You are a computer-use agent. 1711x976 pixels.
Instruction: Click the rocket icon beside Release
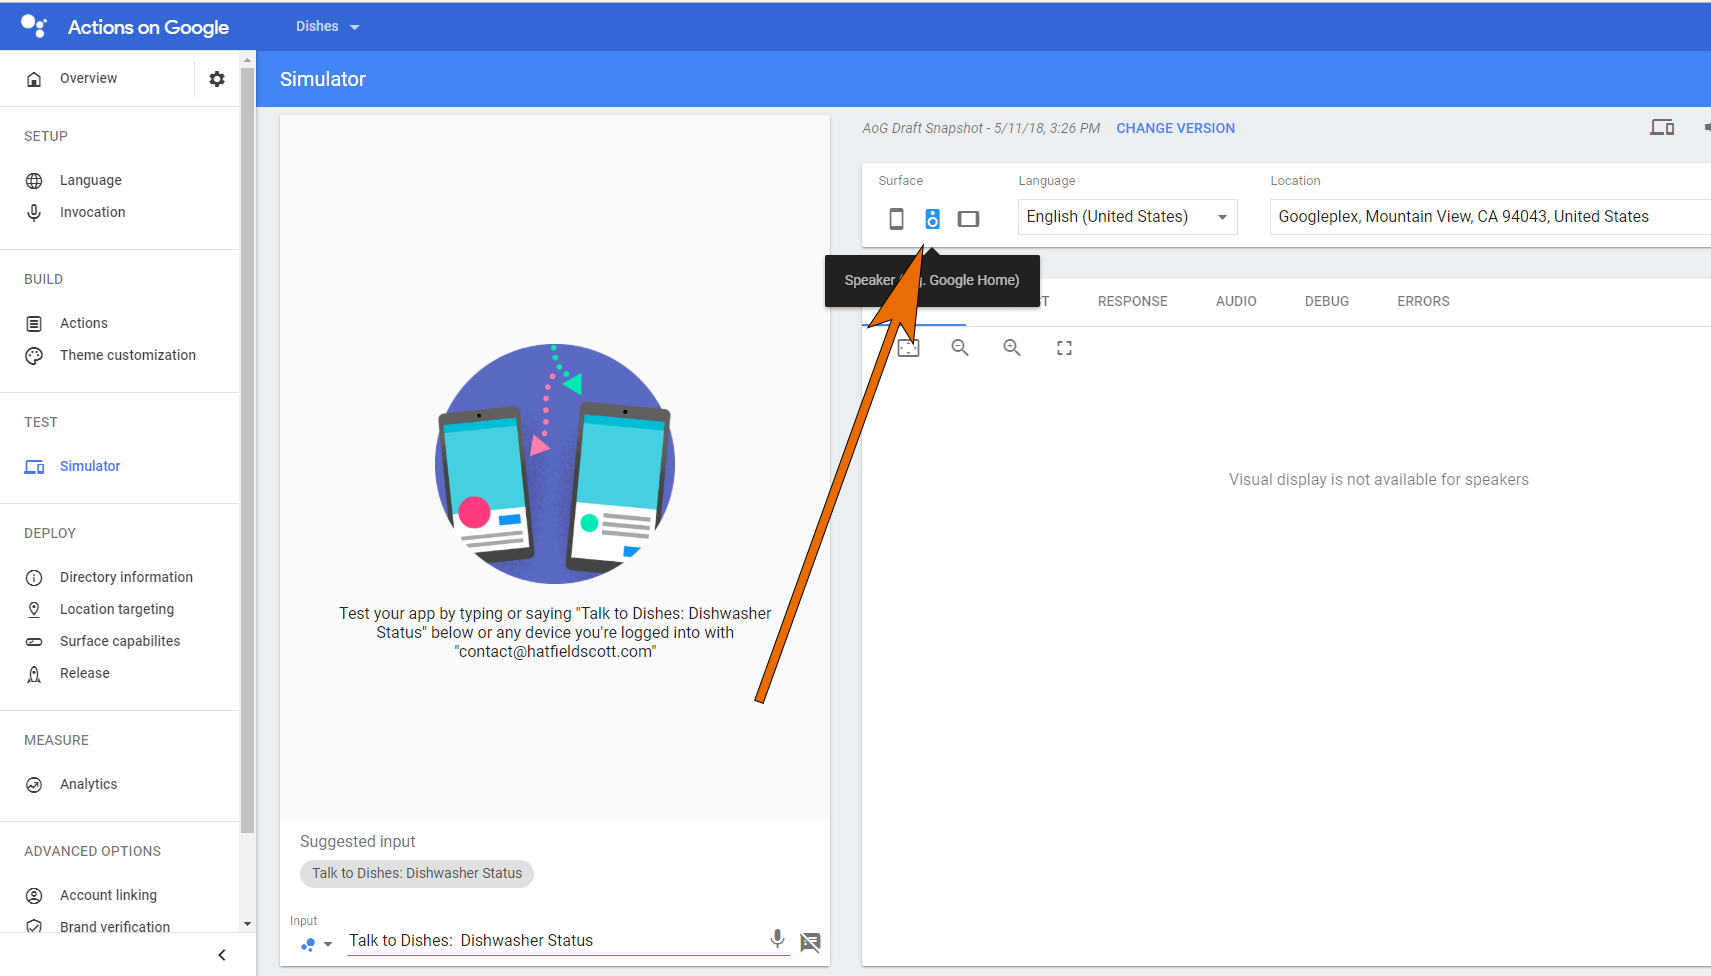point(34,673)
